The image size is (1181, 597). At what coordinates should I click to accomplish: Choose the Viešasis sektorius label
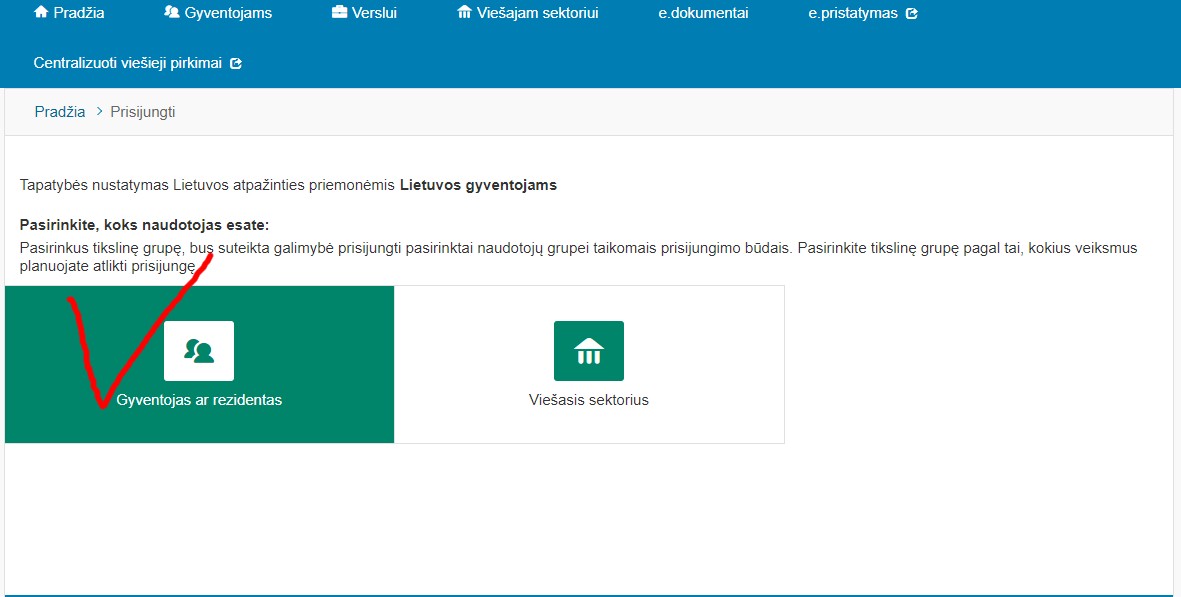coord(589,400)
